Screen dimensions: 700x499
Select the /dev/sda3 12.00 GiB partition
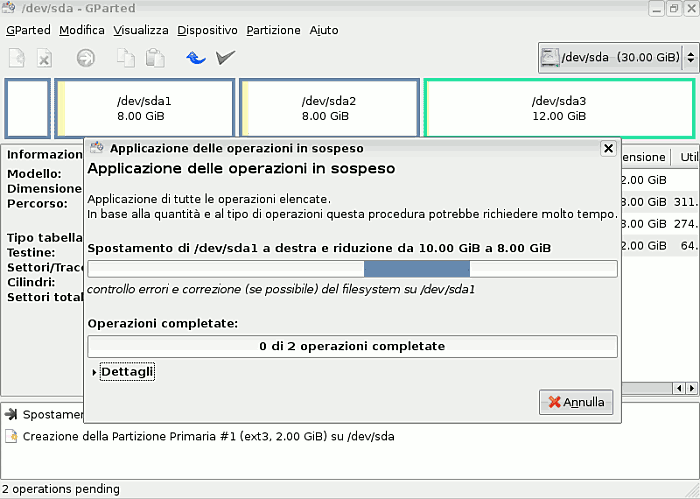558,108
